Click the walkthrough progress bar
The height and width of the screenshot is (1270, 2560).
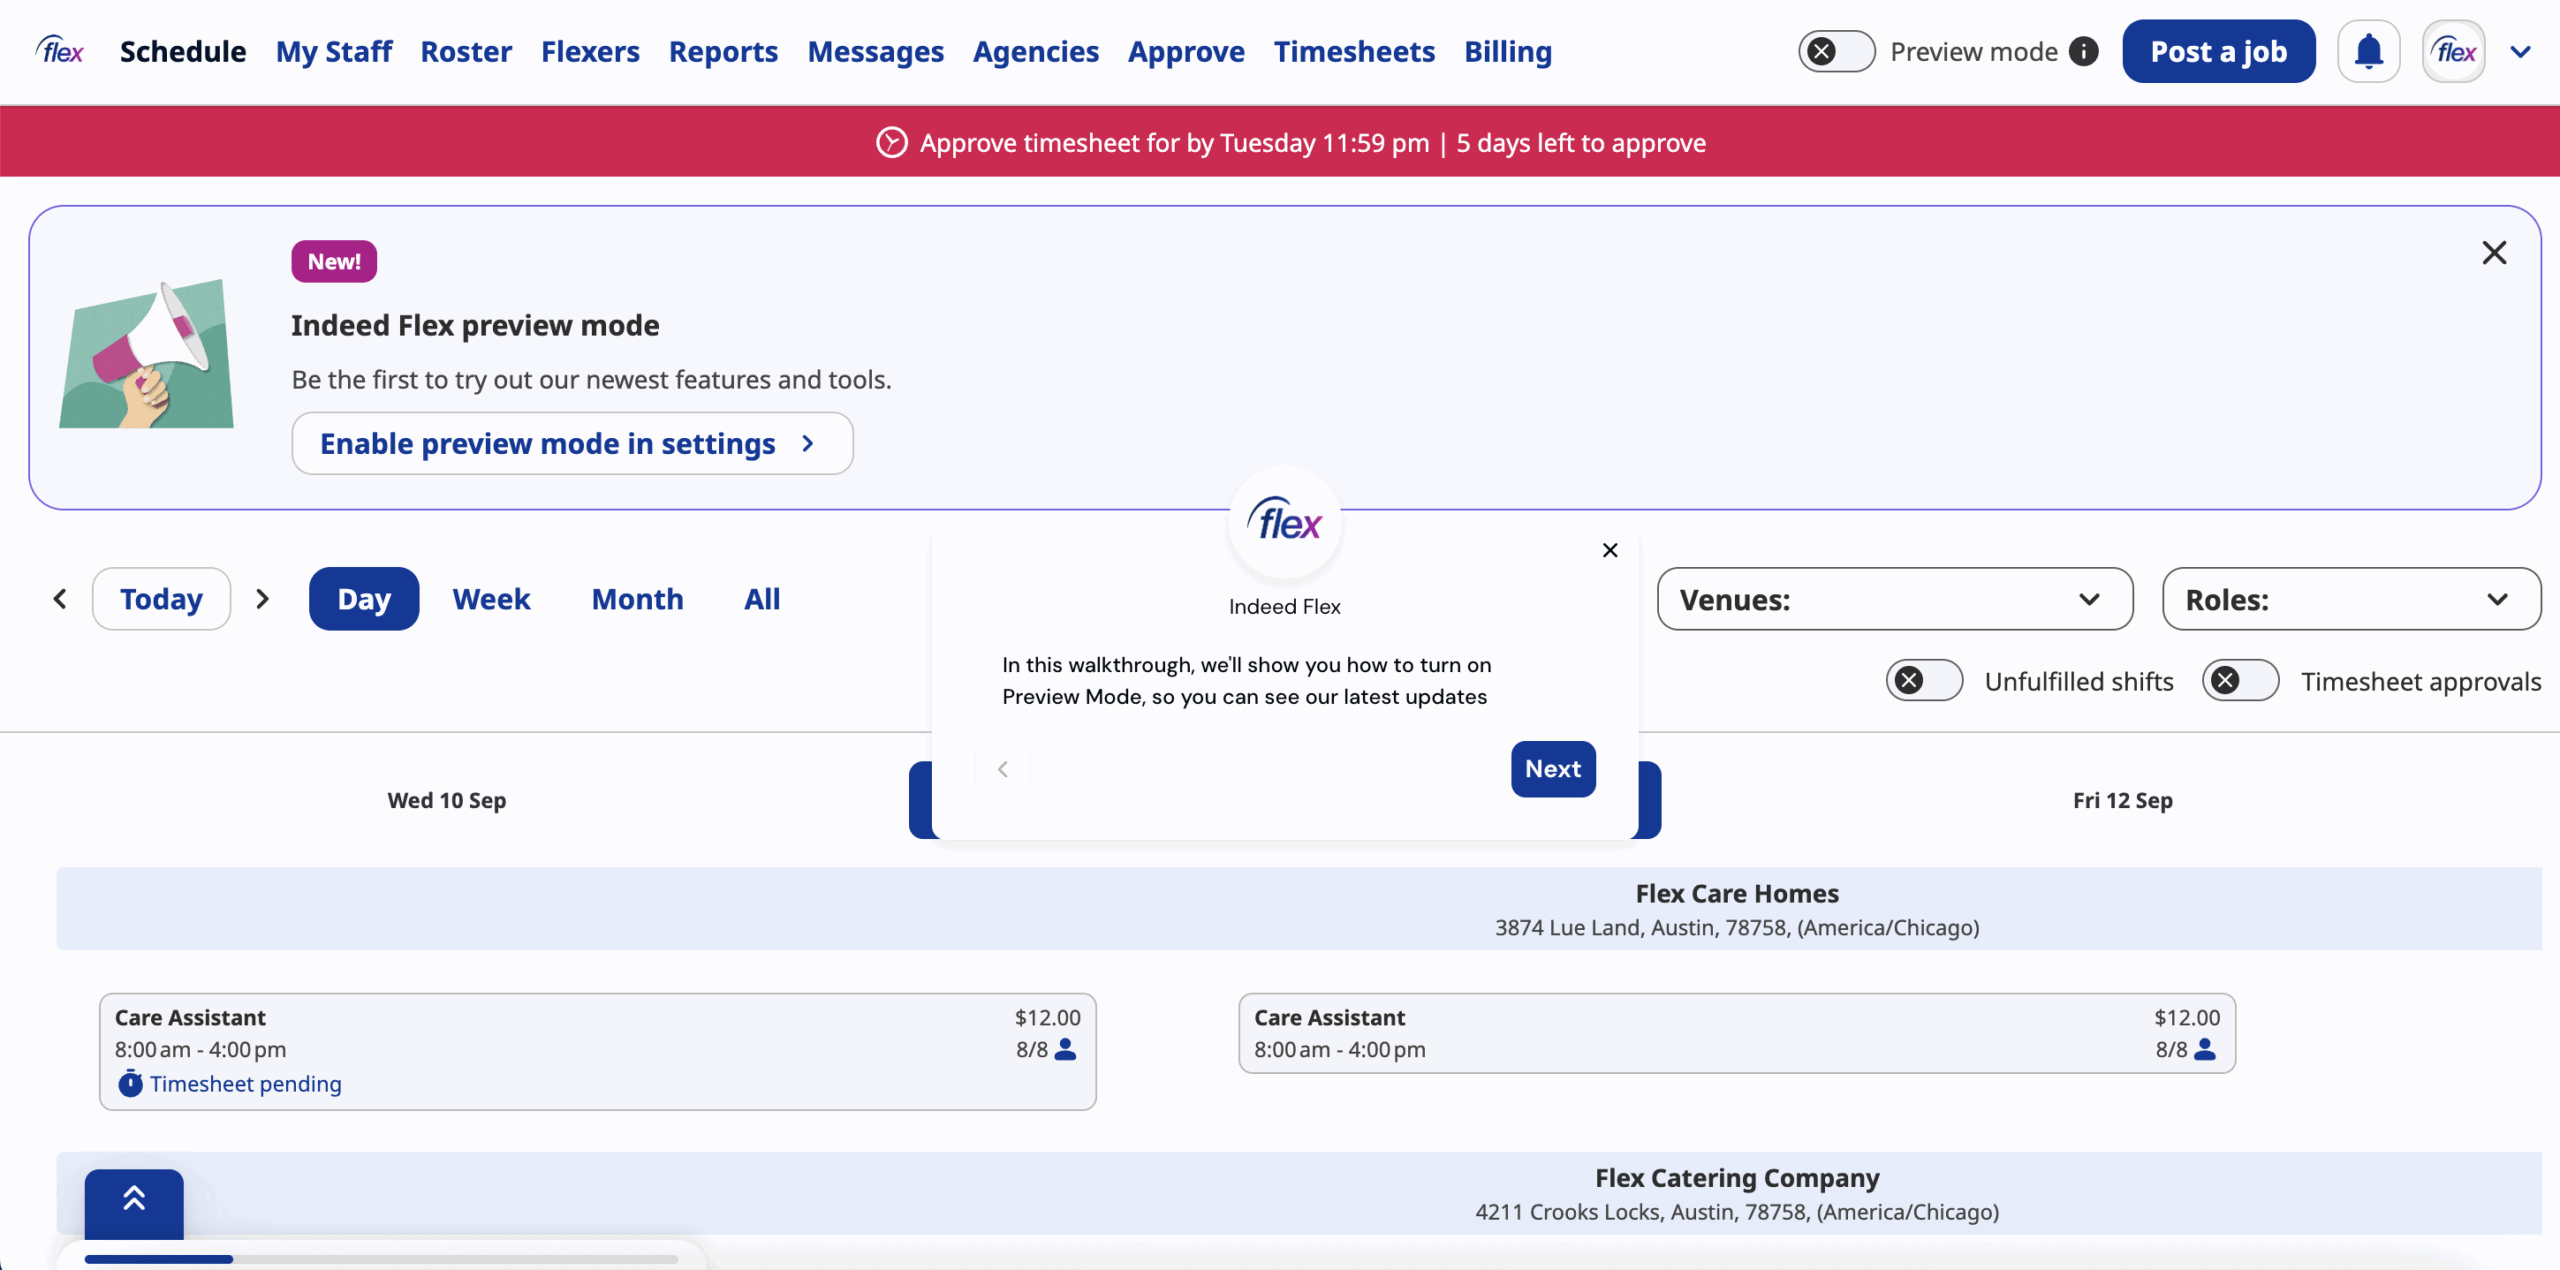381,1259
